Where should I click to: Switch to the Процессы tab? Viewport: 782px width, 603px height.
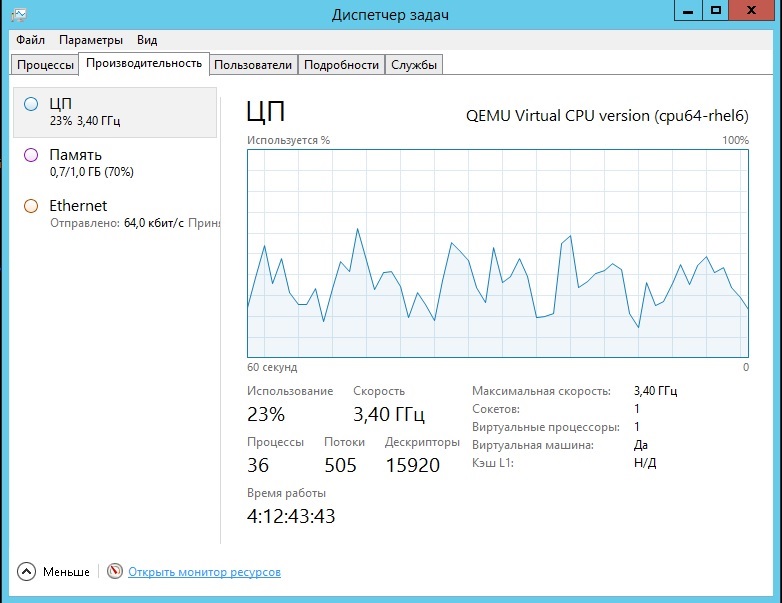pos(45,65)
